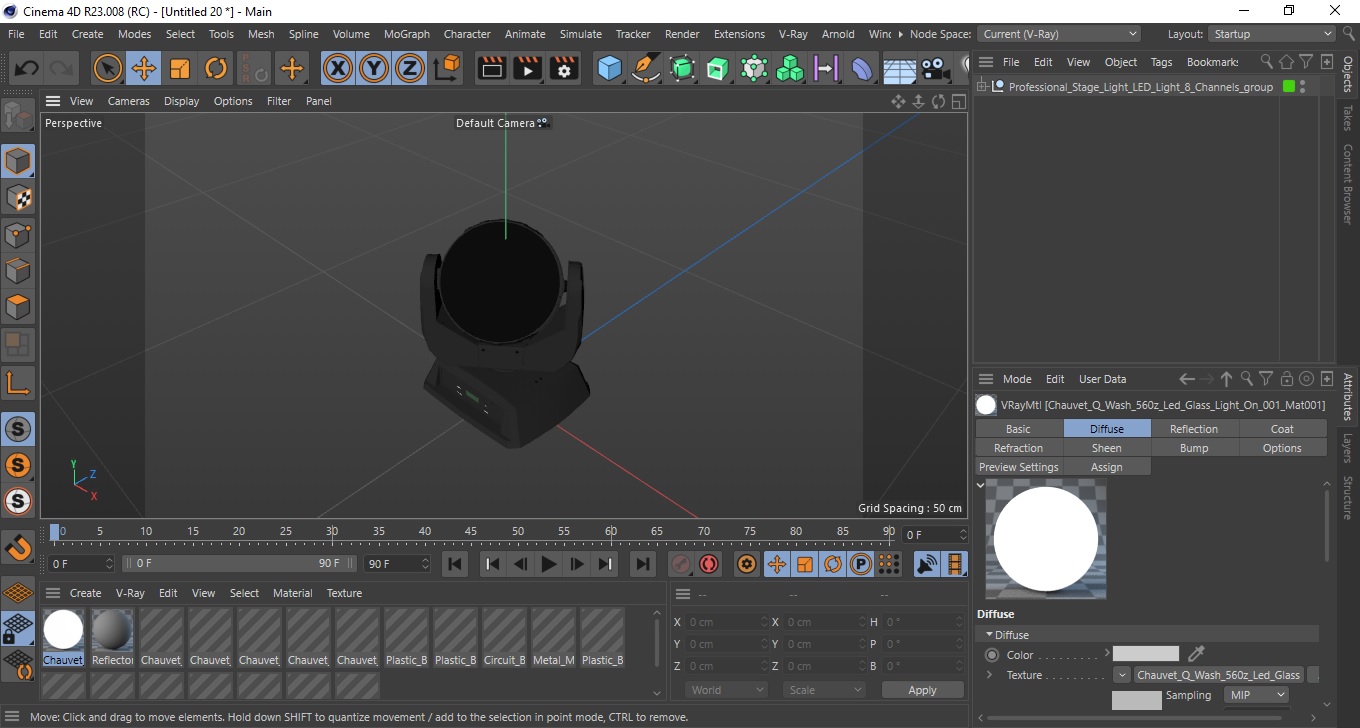Click the Assign tab button

coord(1106,467)
